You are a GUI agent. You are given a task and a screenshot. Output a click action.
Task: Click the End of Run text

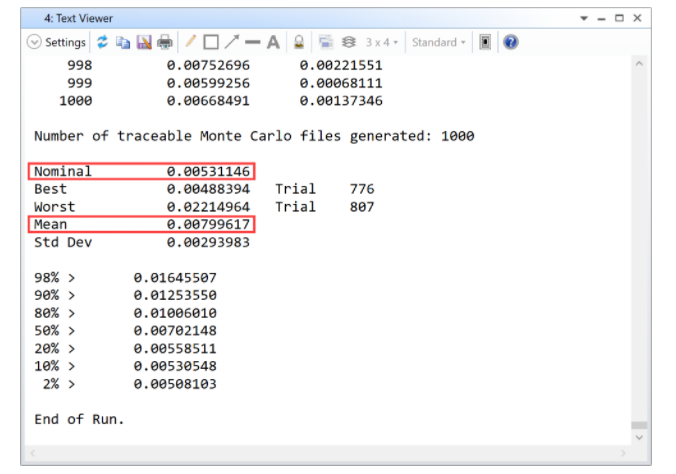(79, 419)
